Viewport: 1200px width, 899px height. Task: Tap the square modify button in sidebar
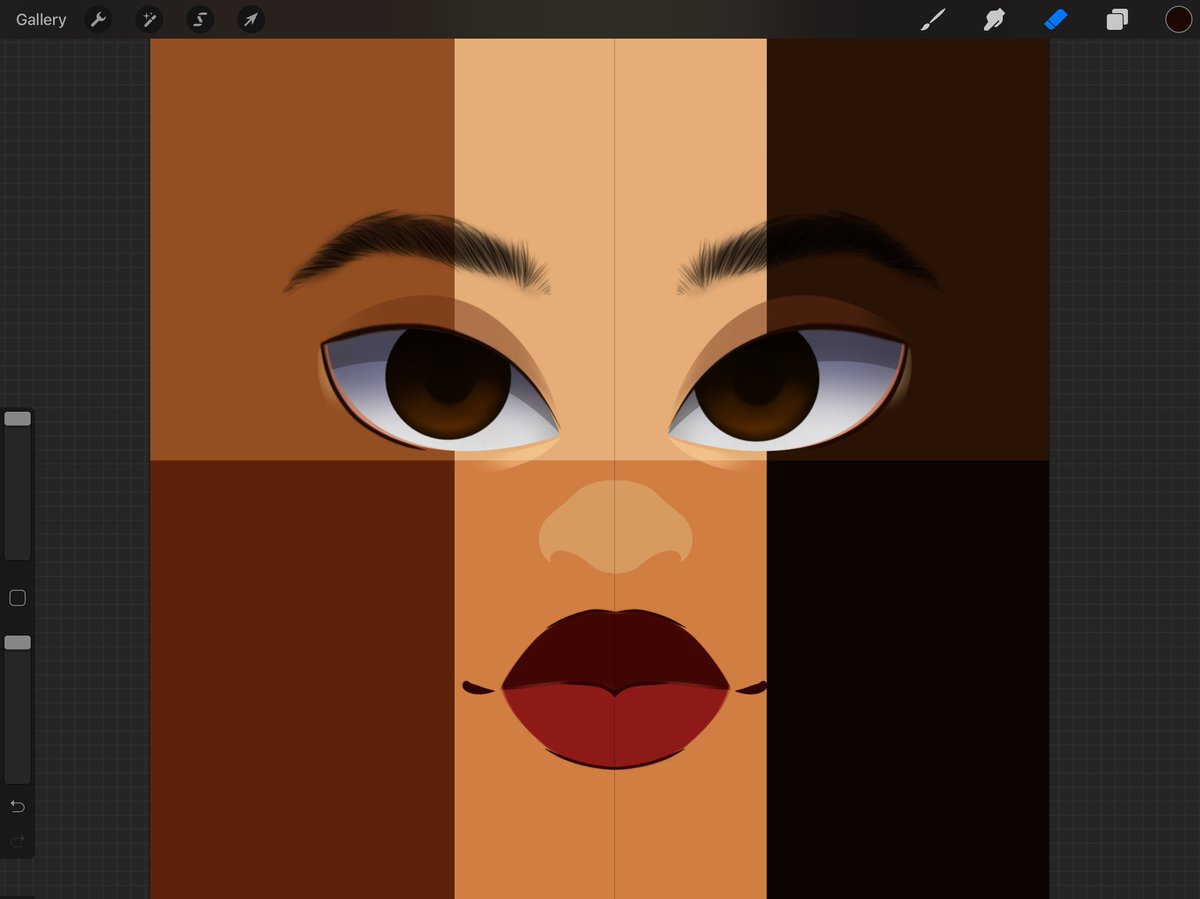tap(17, 598)
